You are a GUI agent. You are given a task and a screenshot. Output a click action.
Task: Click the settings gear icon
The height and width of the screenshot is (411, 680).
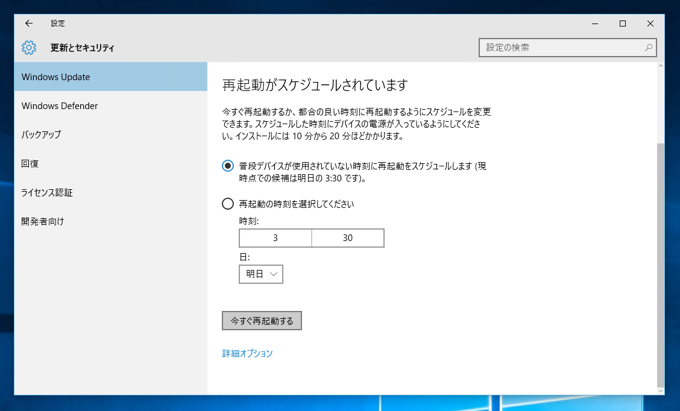coord(29,48)
